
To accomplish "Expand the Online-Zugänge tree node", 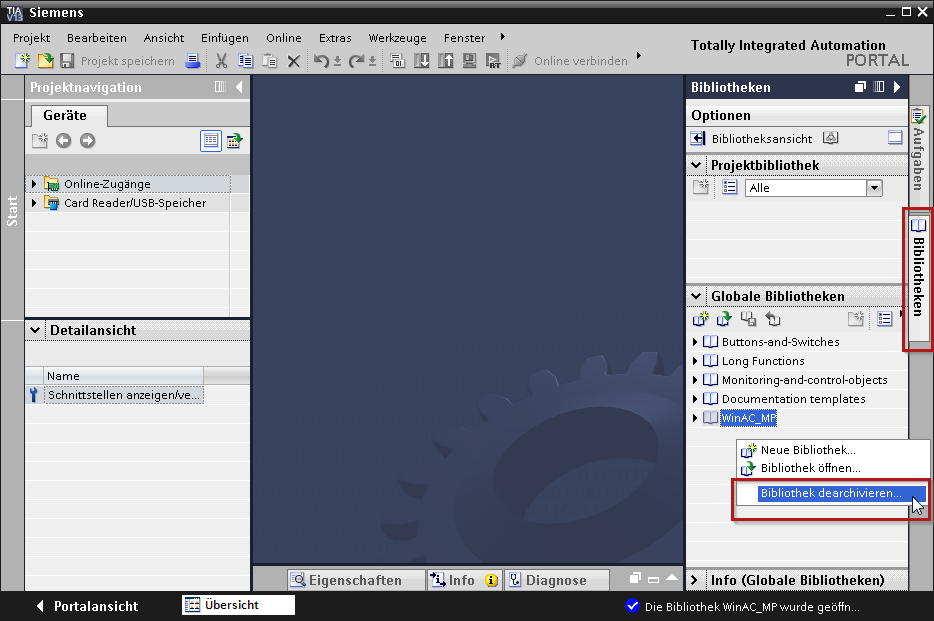I will pyautogui.click(x=34, y=184).
